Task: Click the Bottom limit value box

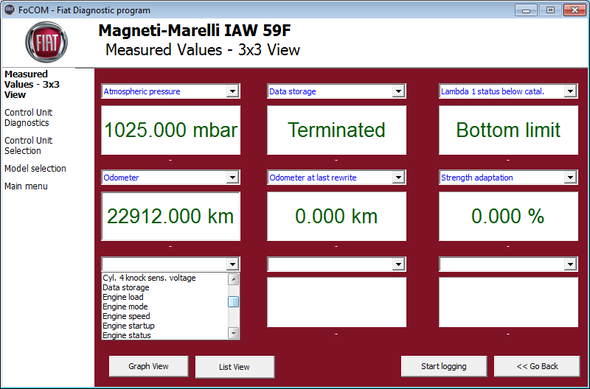Action: tap(508, 130)
